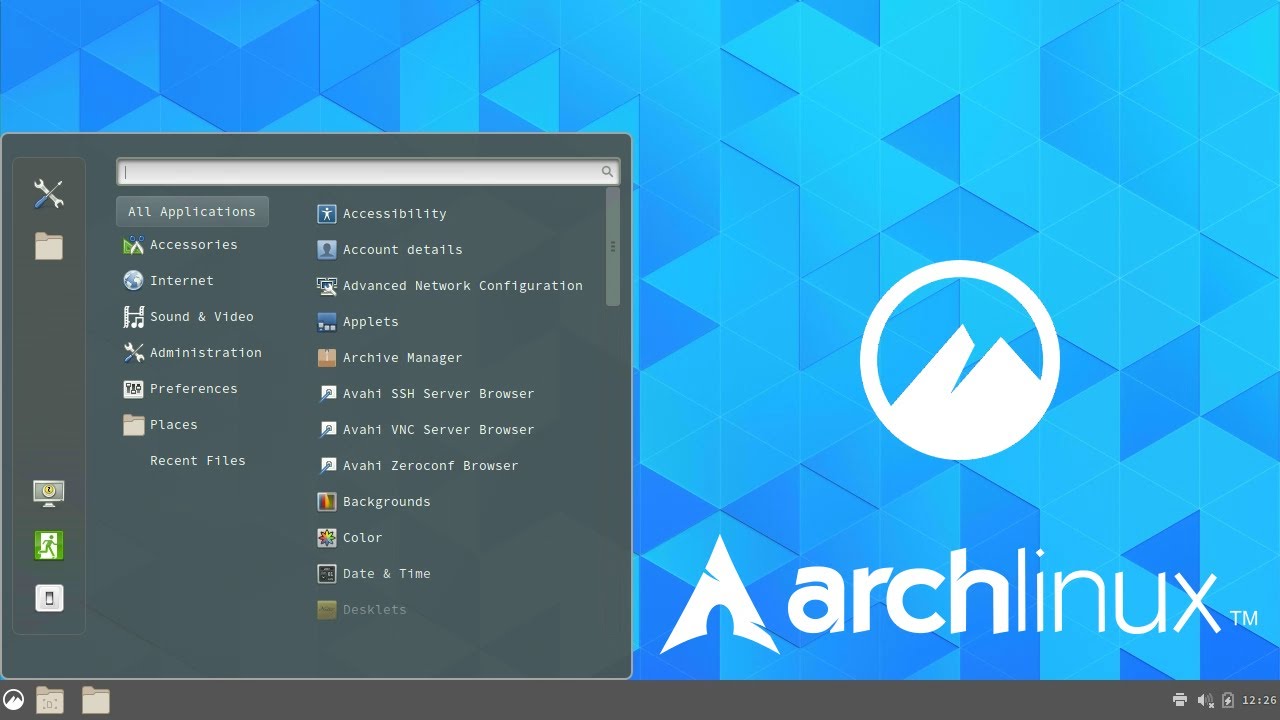Click the green Logout icon
This screenshot has width=1280, height=720.
click(x=48, y=546)
